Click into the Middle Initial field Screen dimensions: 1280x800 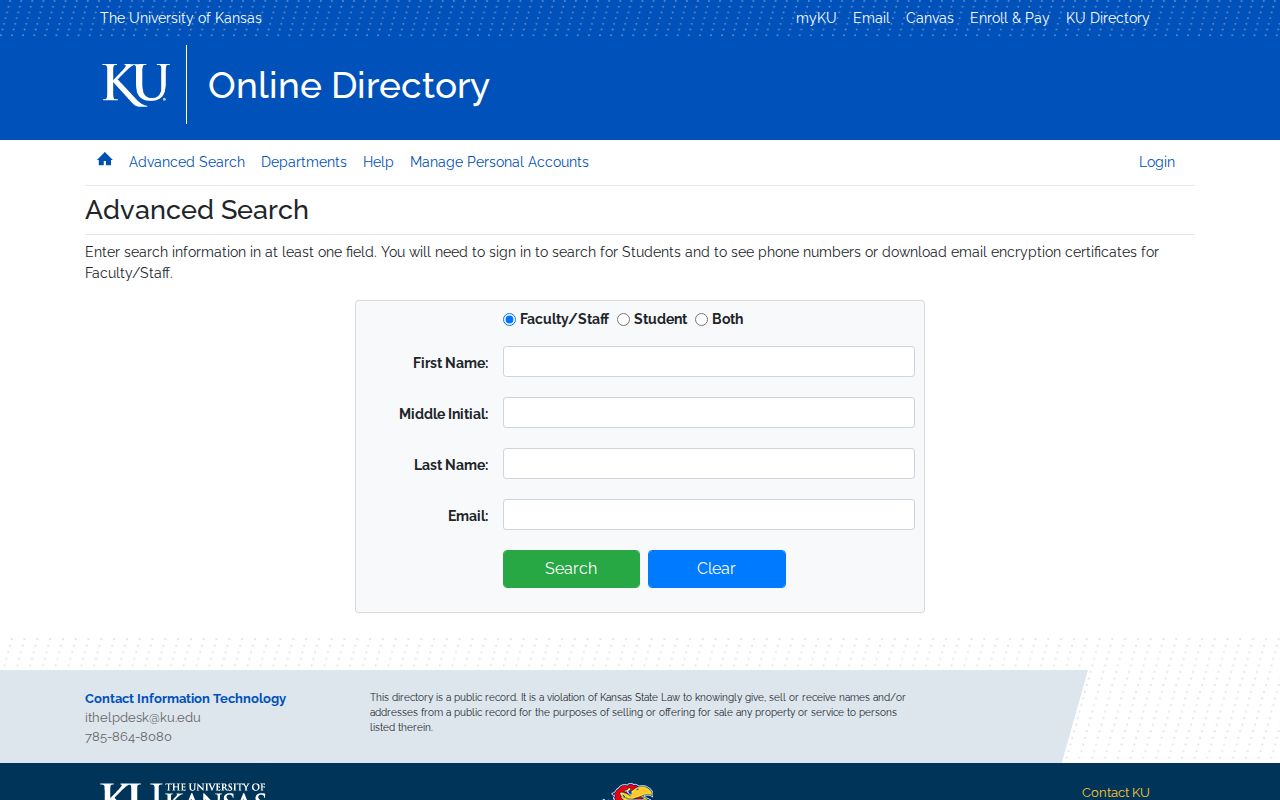[709, 413]
